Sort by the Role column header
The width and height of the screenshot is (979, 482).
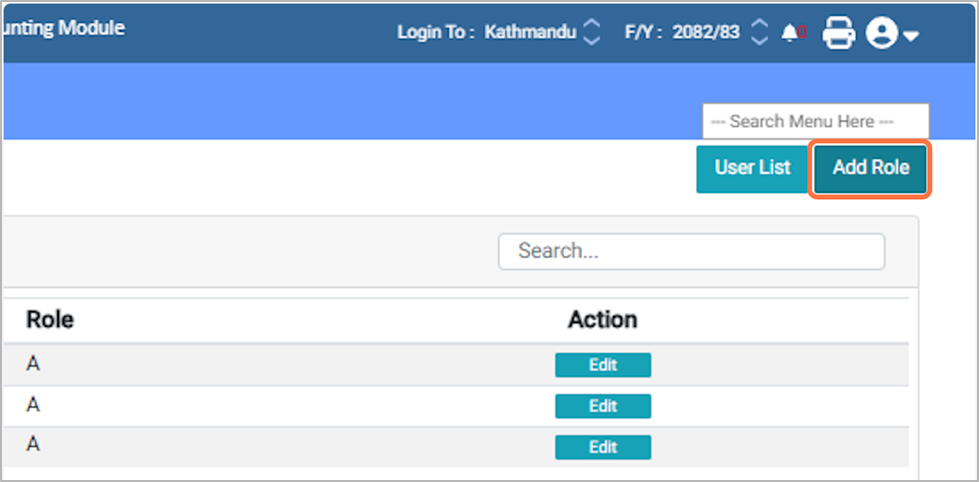coord(50,320)
